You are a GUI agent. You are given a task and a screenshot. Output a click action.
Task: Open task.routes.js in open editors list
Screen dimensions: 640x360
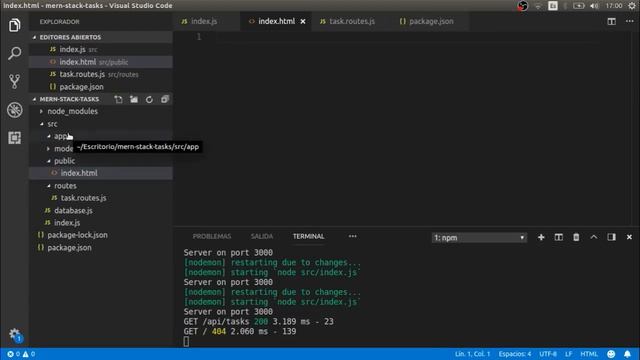[x=100, y=74]
